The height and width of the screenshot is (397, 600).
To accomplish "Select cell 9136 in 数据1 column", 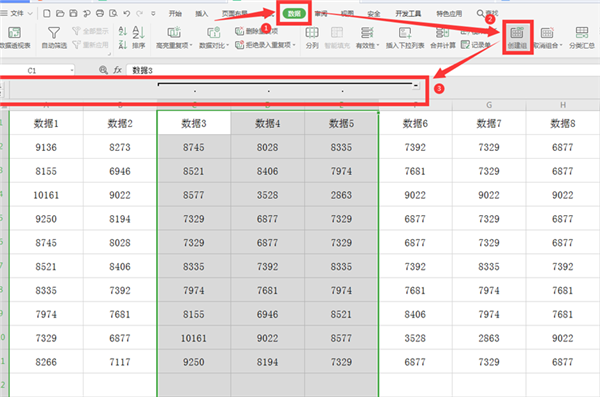I will [x=46, y=147].
